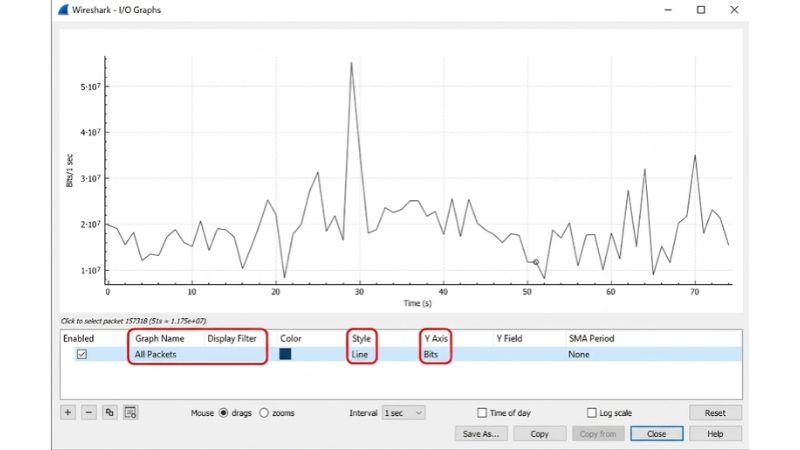Click the Copy button
This screenshot has height=450, width=800.
tap(539, 434)
